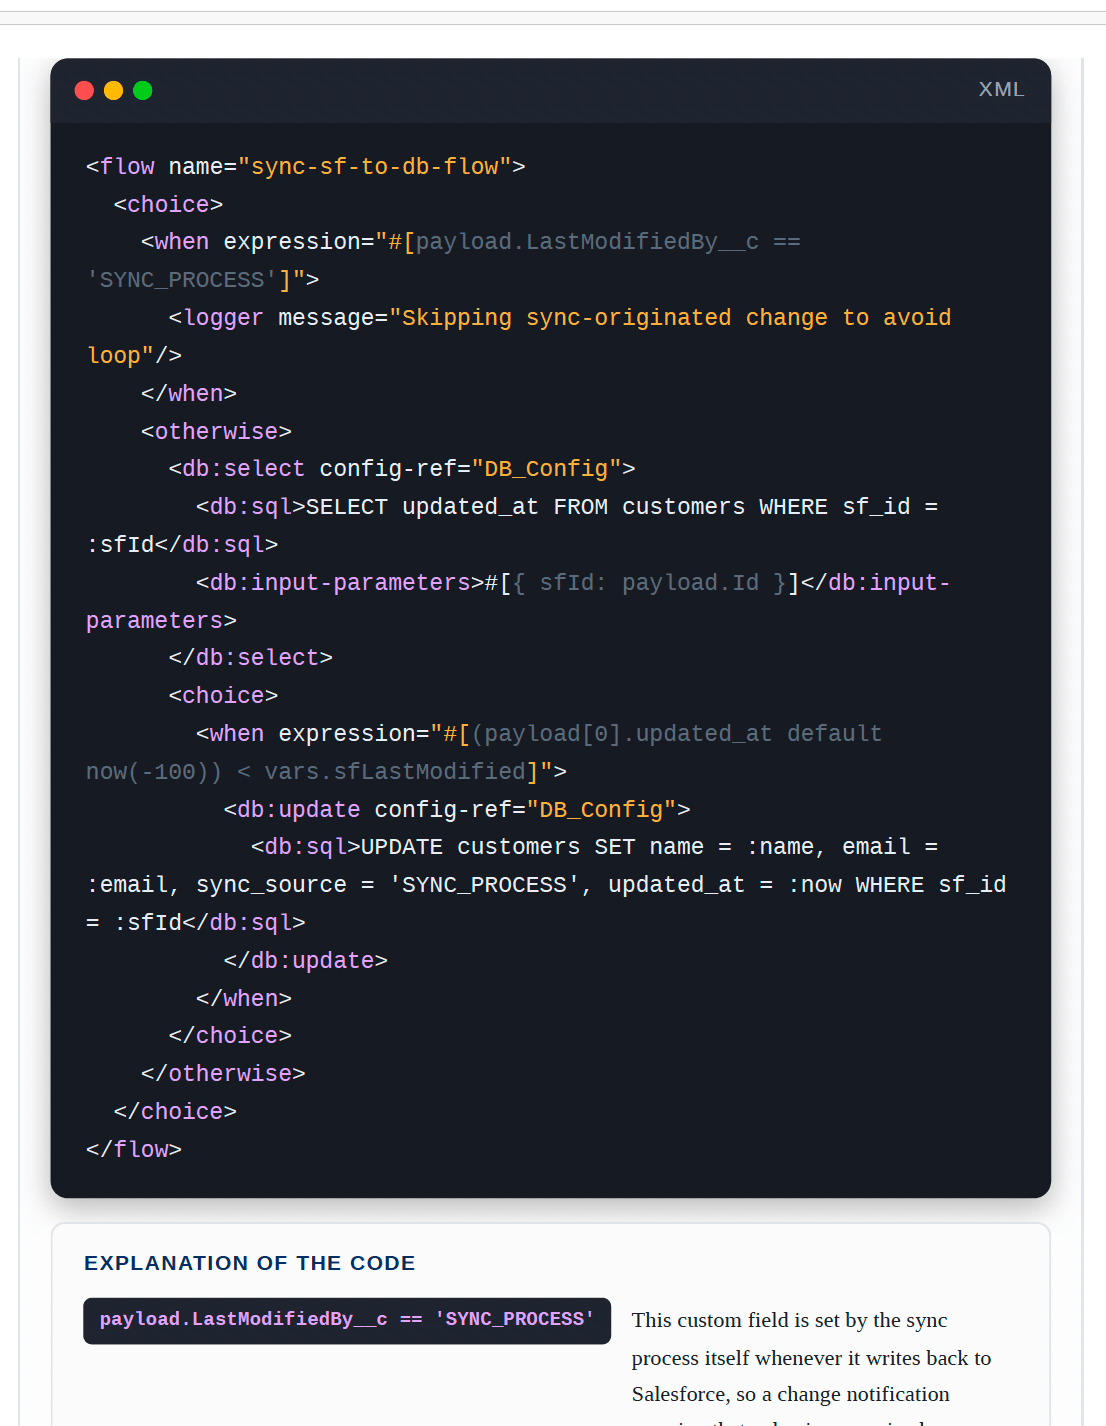Click the opening choice tag on the second line
1106x1426 pixels.
coord(168,205)
